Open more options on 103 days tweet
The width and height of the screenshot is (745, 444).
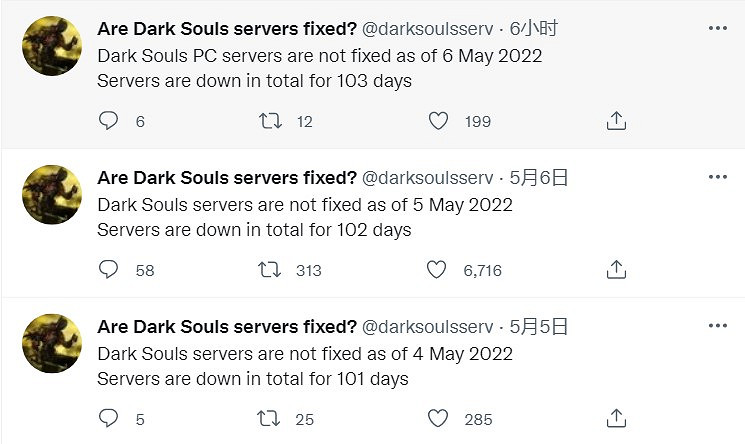(x=717, y=29)
